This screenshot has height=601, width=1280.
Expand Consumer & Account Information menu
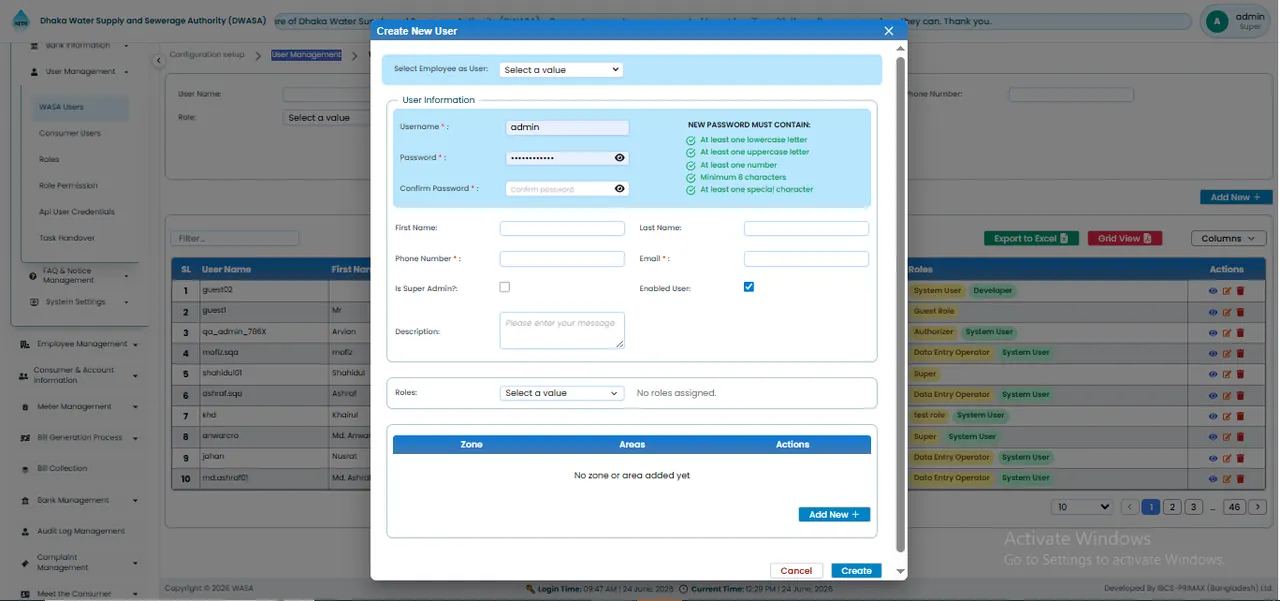tap(79, 375)
